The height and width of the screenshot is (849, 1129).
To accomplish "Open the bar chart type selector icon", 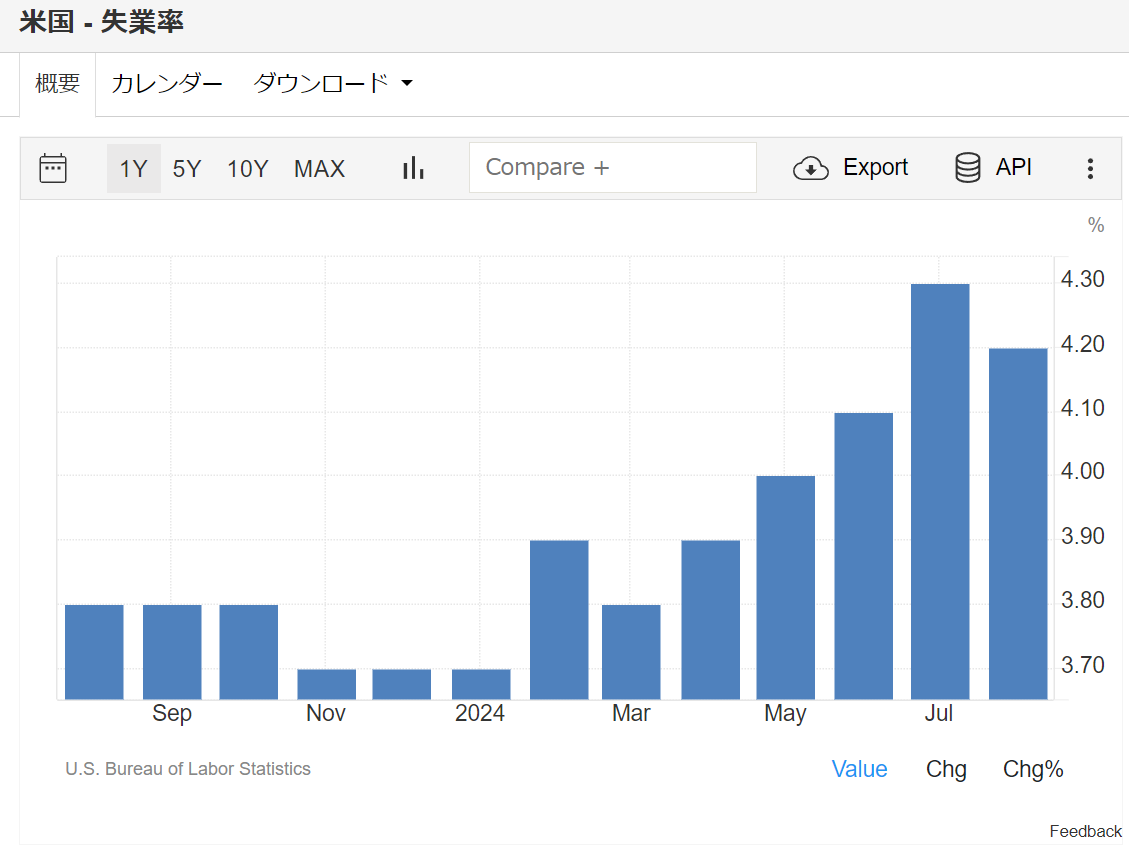I will tap(413, 168).
